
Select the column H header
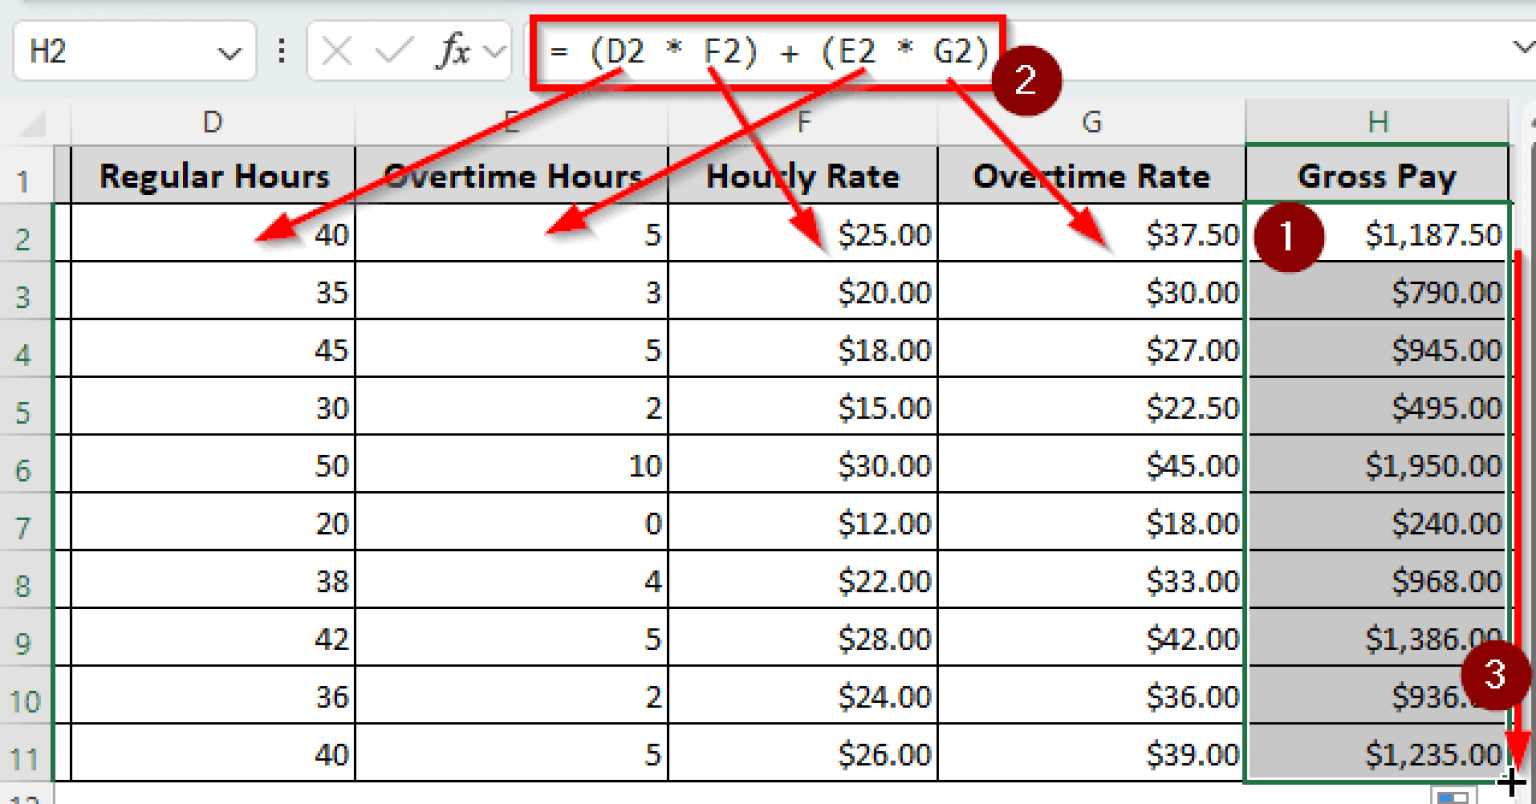pyautogui.click(x=1378, y=122)
